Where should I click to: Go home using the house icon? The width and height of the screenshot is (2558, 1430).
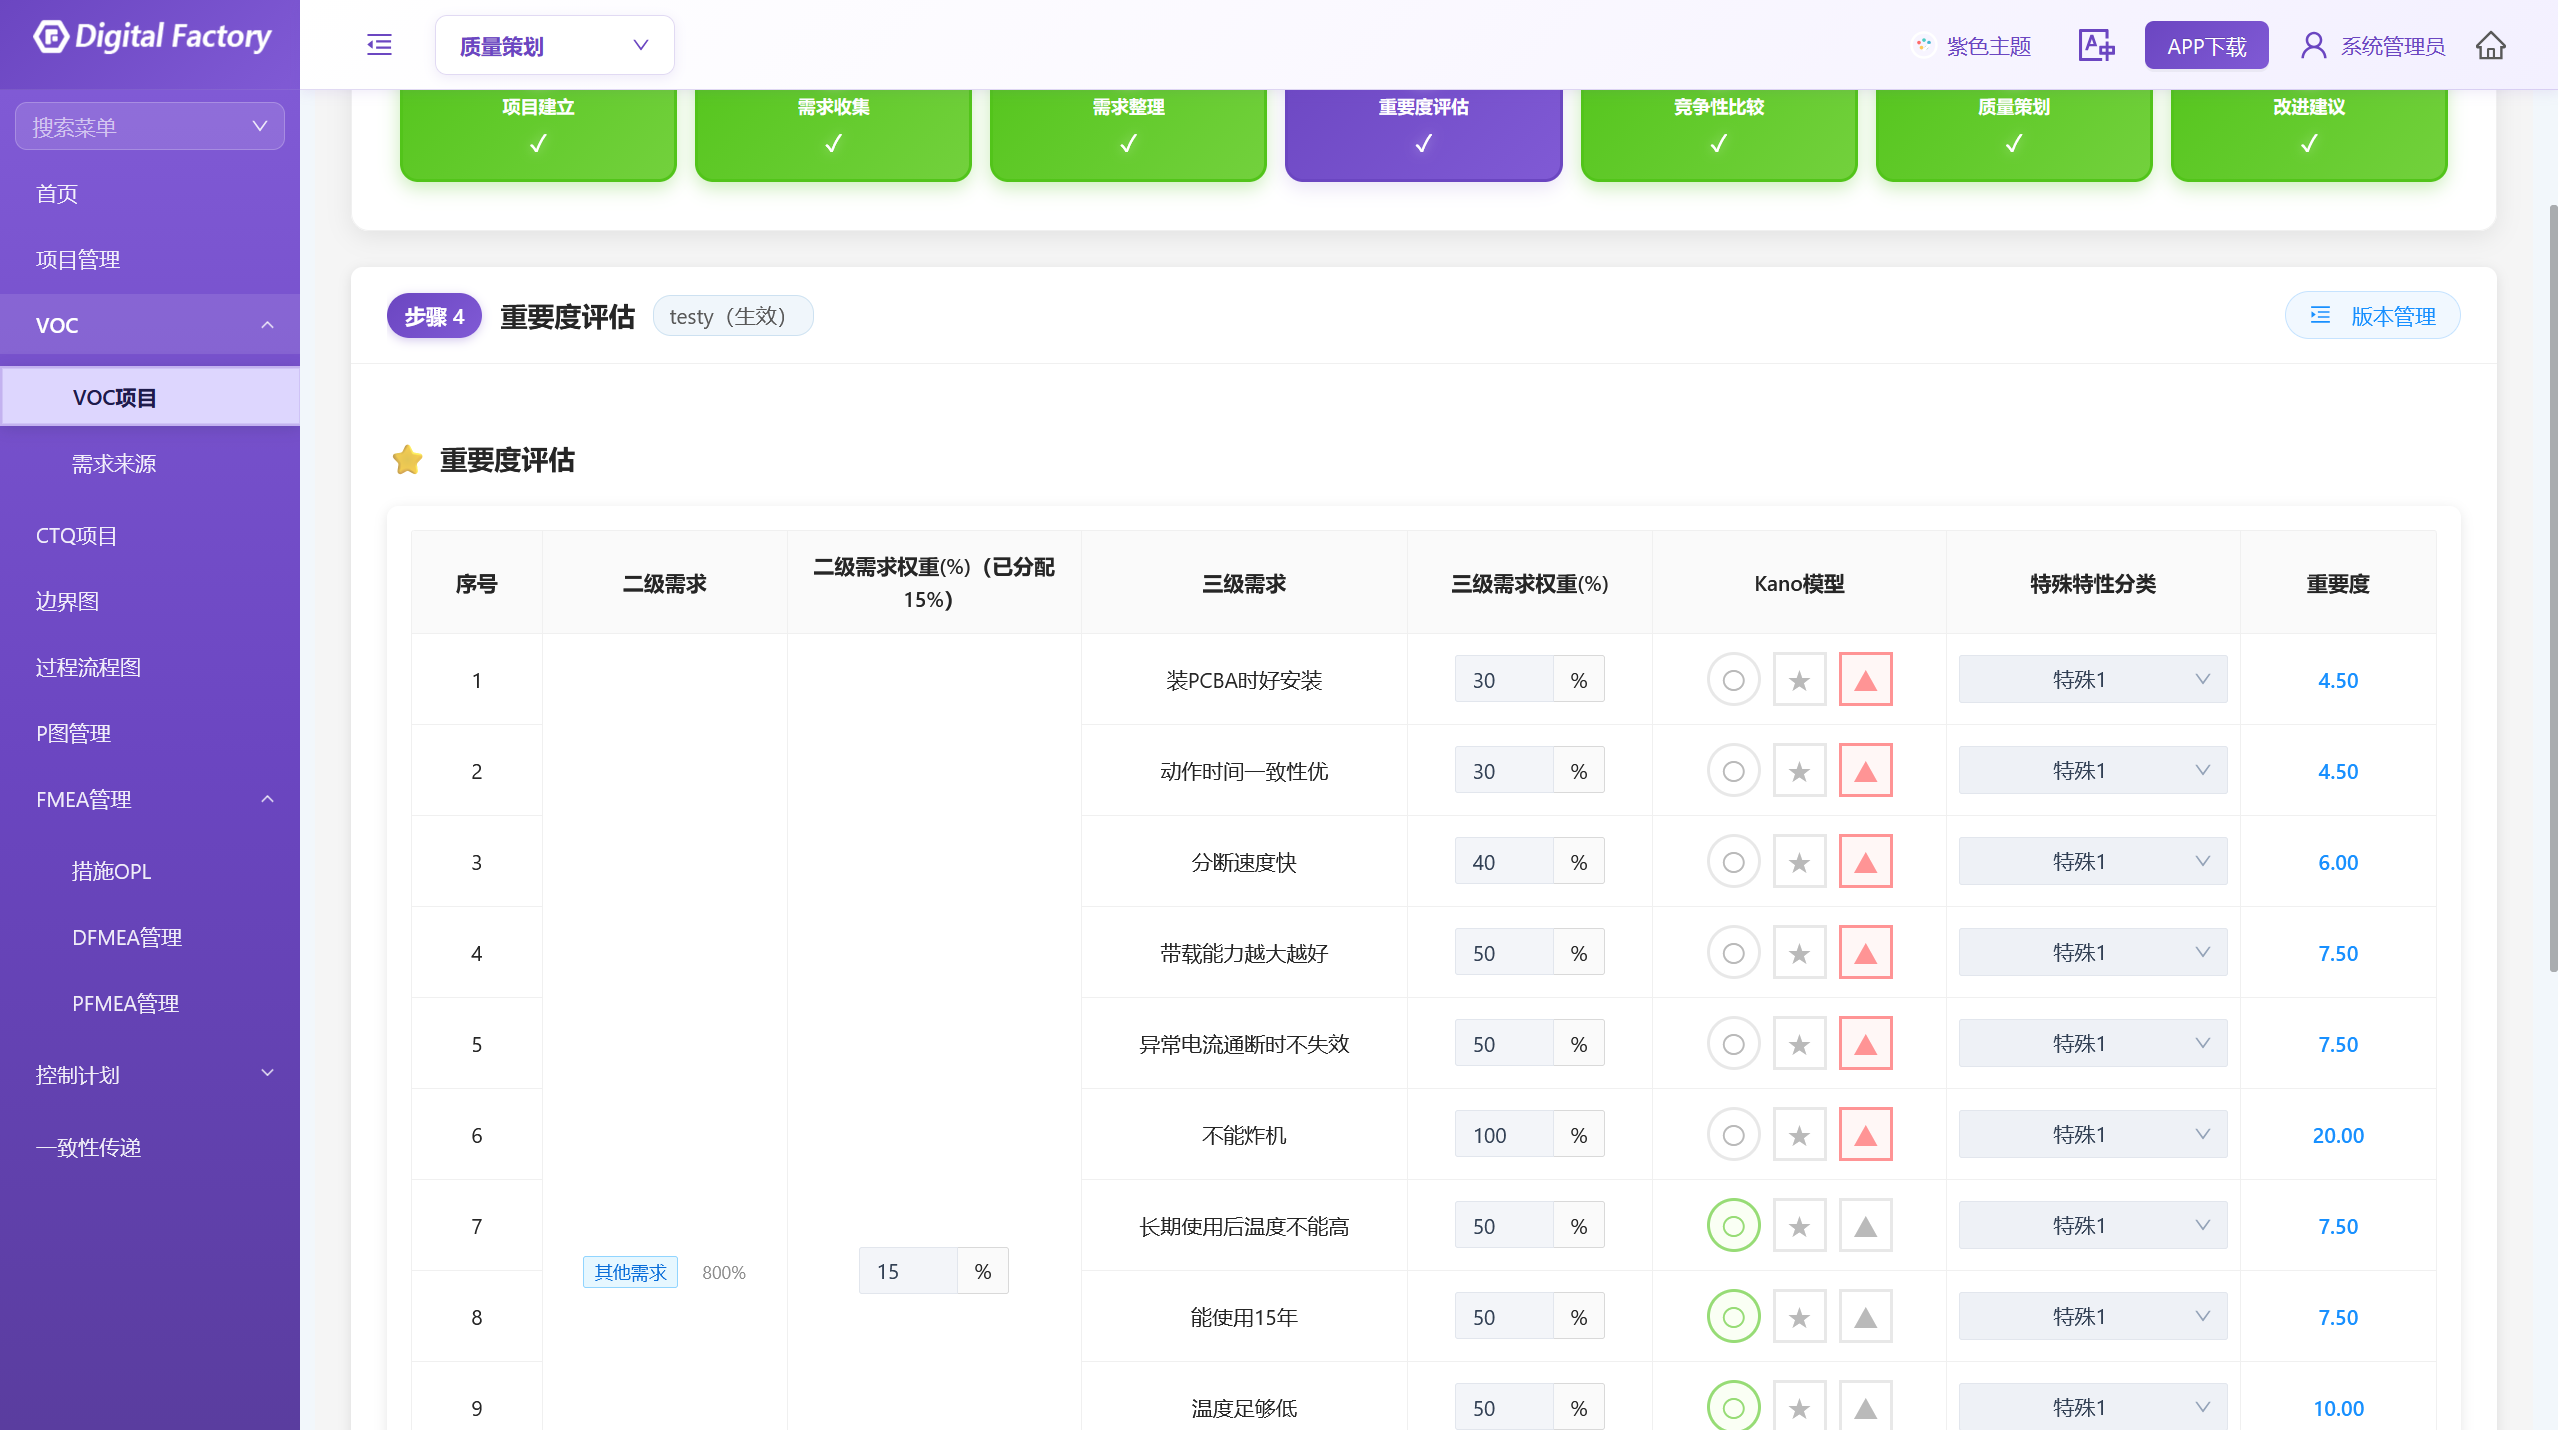pos(2490,45)
